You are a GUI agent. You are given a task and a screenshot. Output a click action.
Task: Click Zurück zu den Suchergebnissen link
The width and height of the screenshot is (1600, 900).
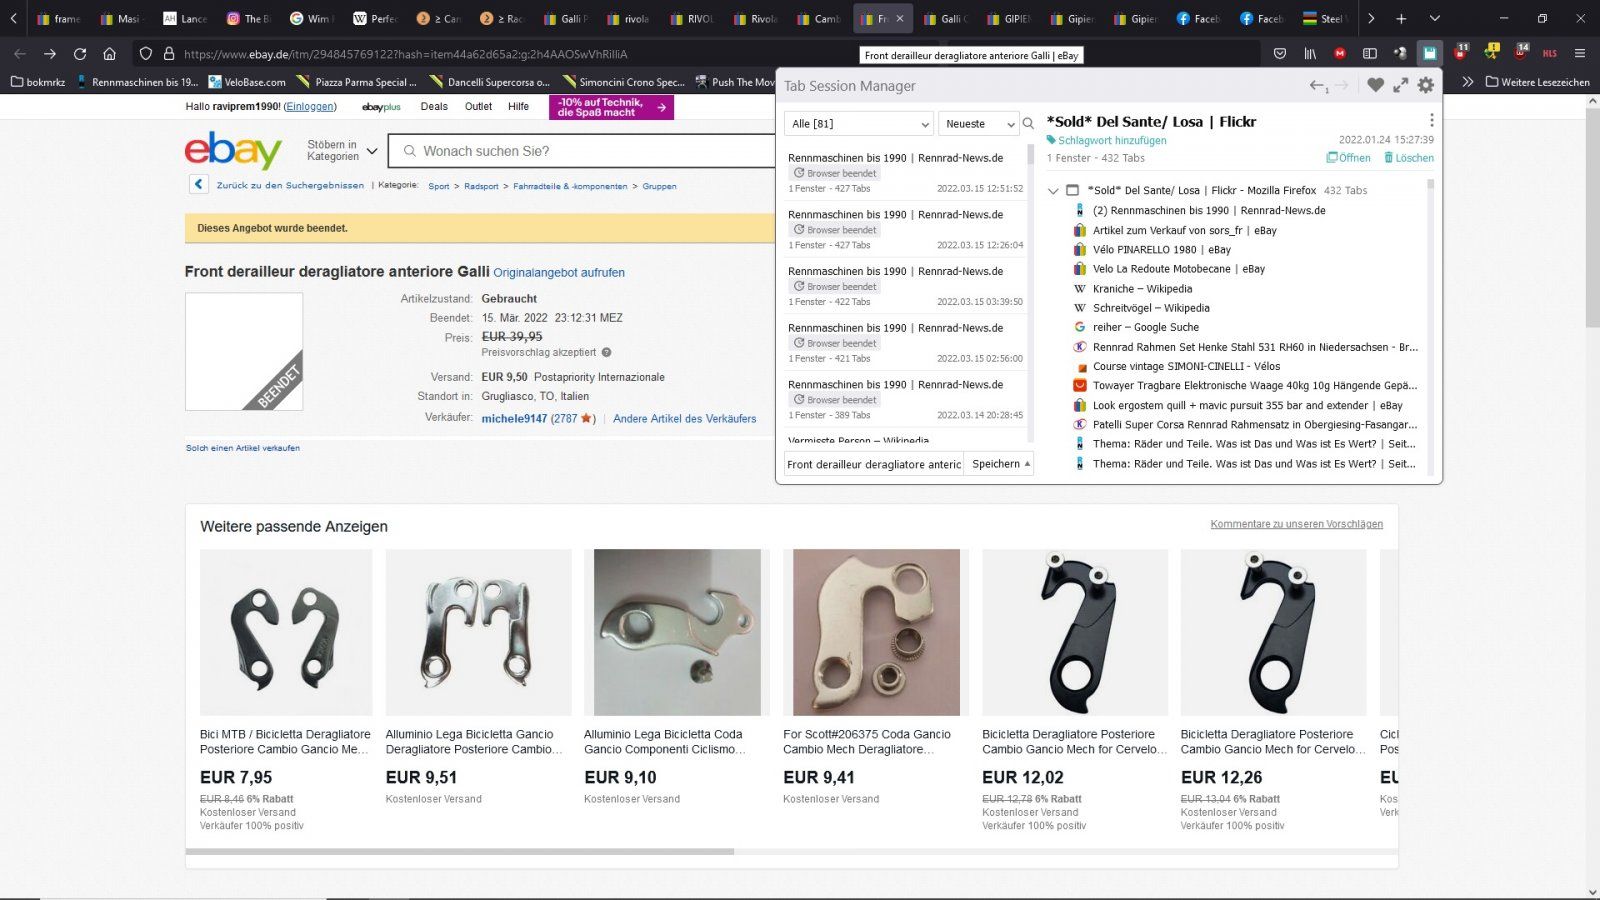[x=290, y=185]
